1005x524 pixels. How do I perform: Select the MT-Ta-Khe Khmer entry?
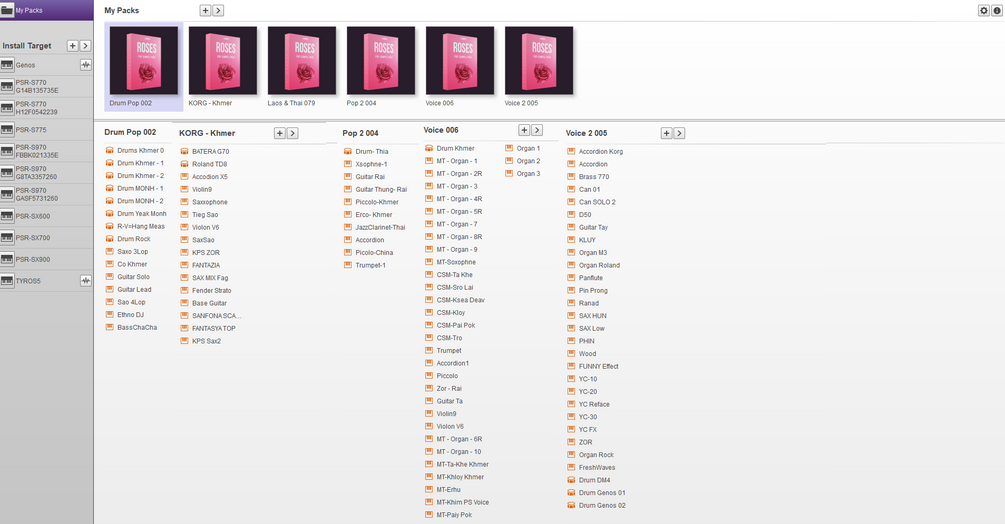click(463, 464)
